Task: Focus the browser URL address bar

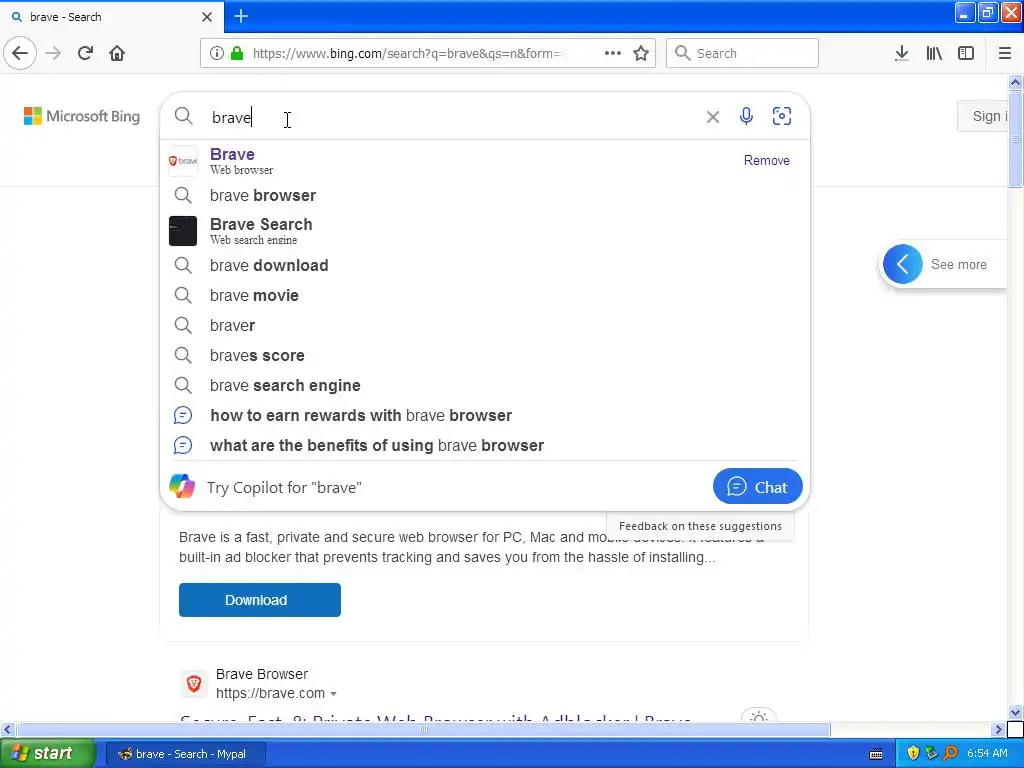Action: coord(408,53)
